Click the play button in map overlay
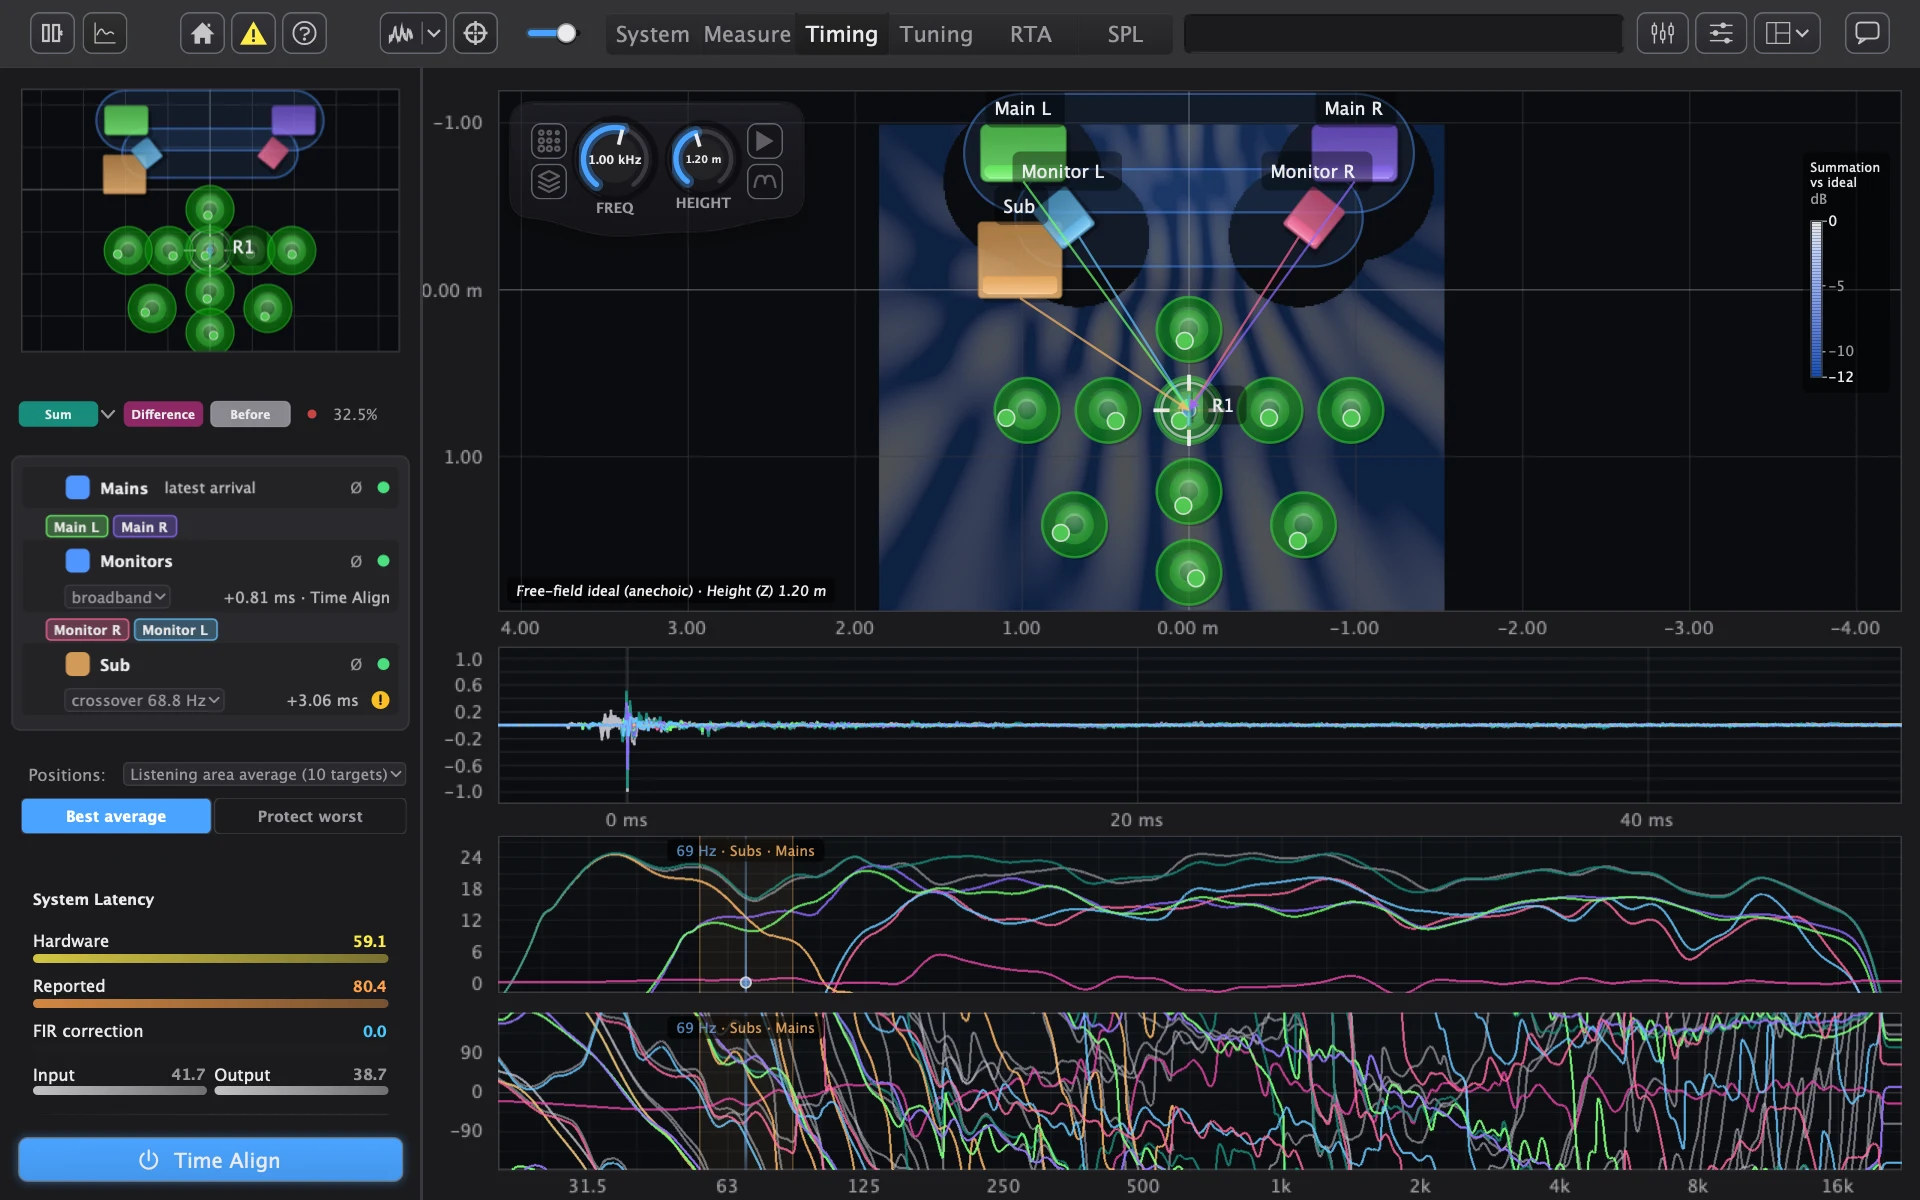Image resolution: width=1920 pixels, height=1200 pixels. (x=764, y=141)
